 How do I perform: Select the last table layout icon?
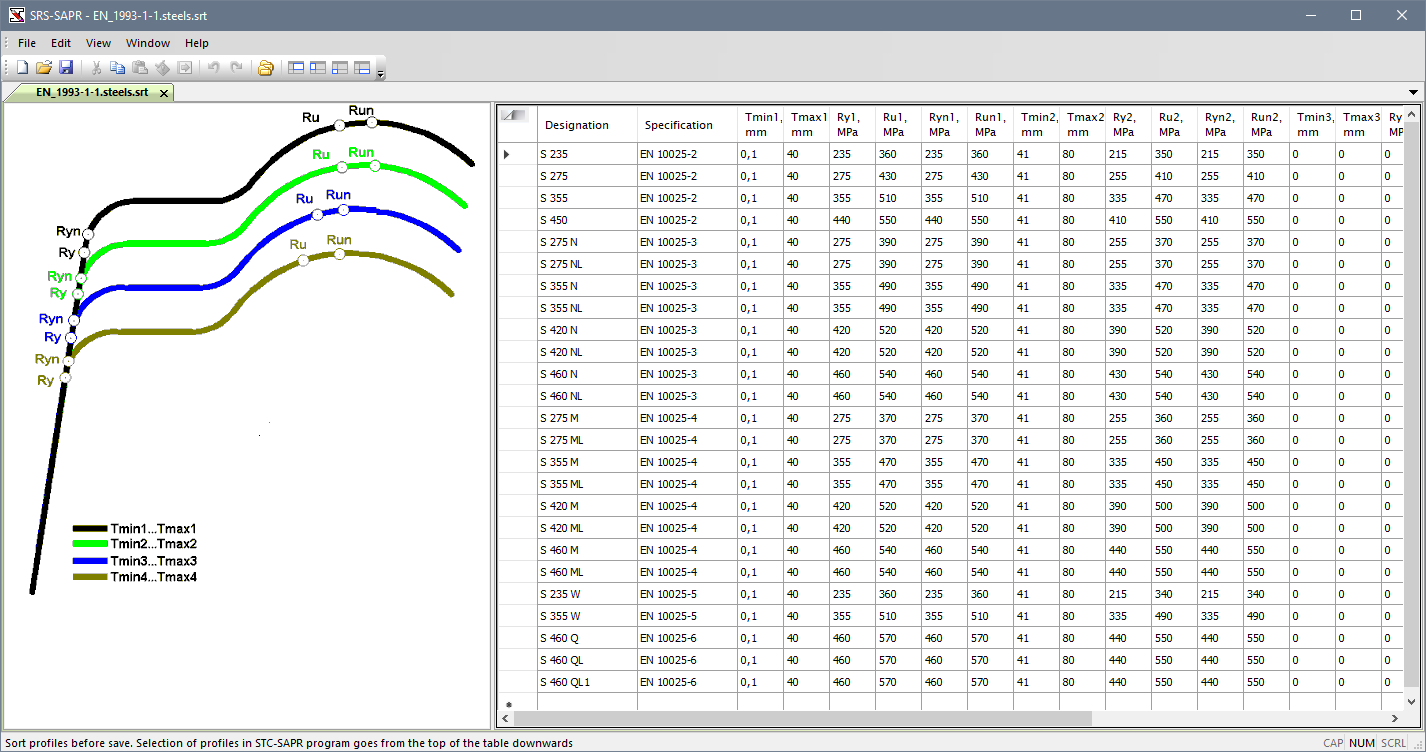(x=362, y=68)
